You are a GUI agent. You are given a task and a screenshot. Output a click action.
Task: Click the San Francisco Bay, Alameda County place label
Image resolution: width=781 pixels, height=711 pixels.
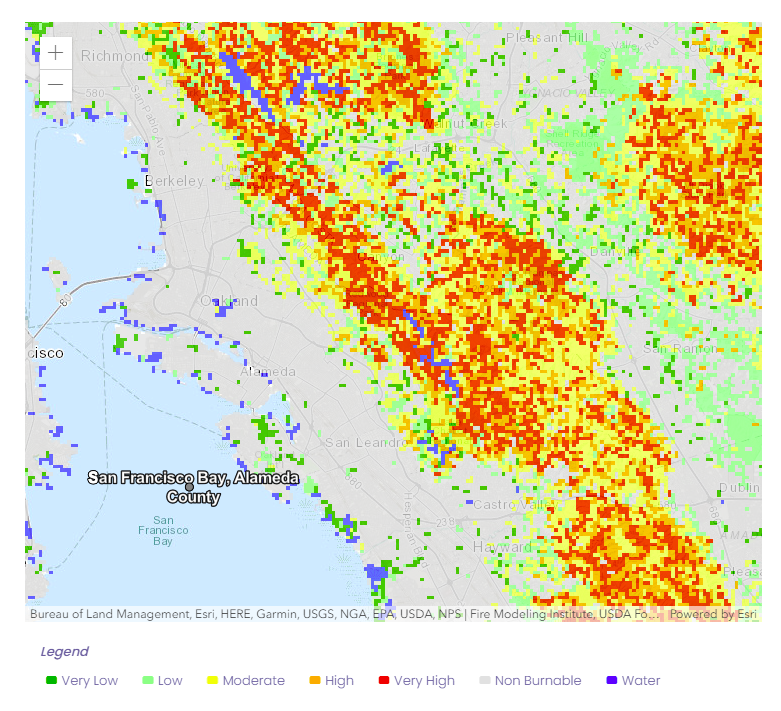pyautogui.click(x=193, y=487)
